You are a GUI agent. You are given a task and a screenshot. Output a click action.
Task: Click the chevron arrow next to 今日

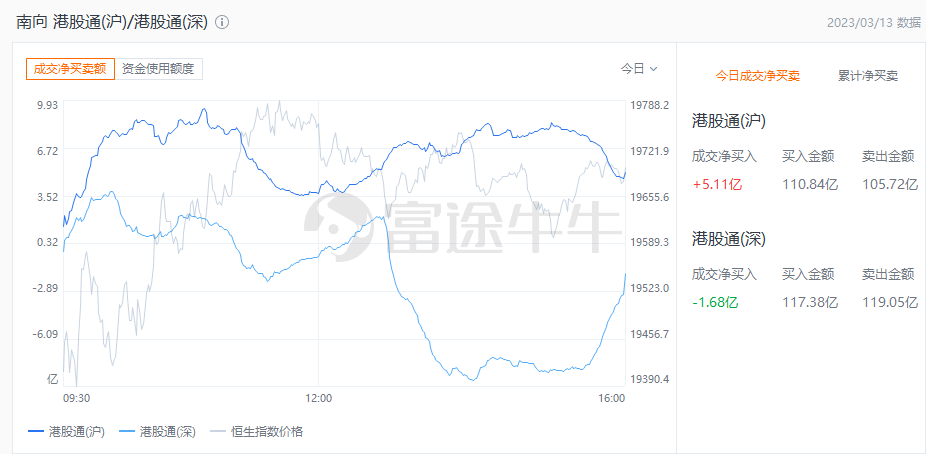[x=654, y=69]
